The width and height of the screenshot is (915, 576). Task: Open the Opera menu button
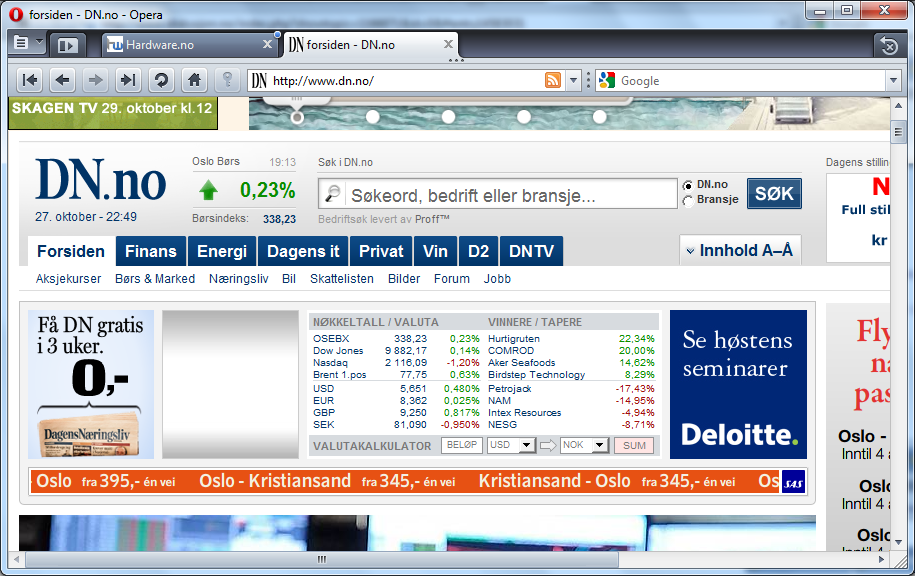[x=21, y=43]
